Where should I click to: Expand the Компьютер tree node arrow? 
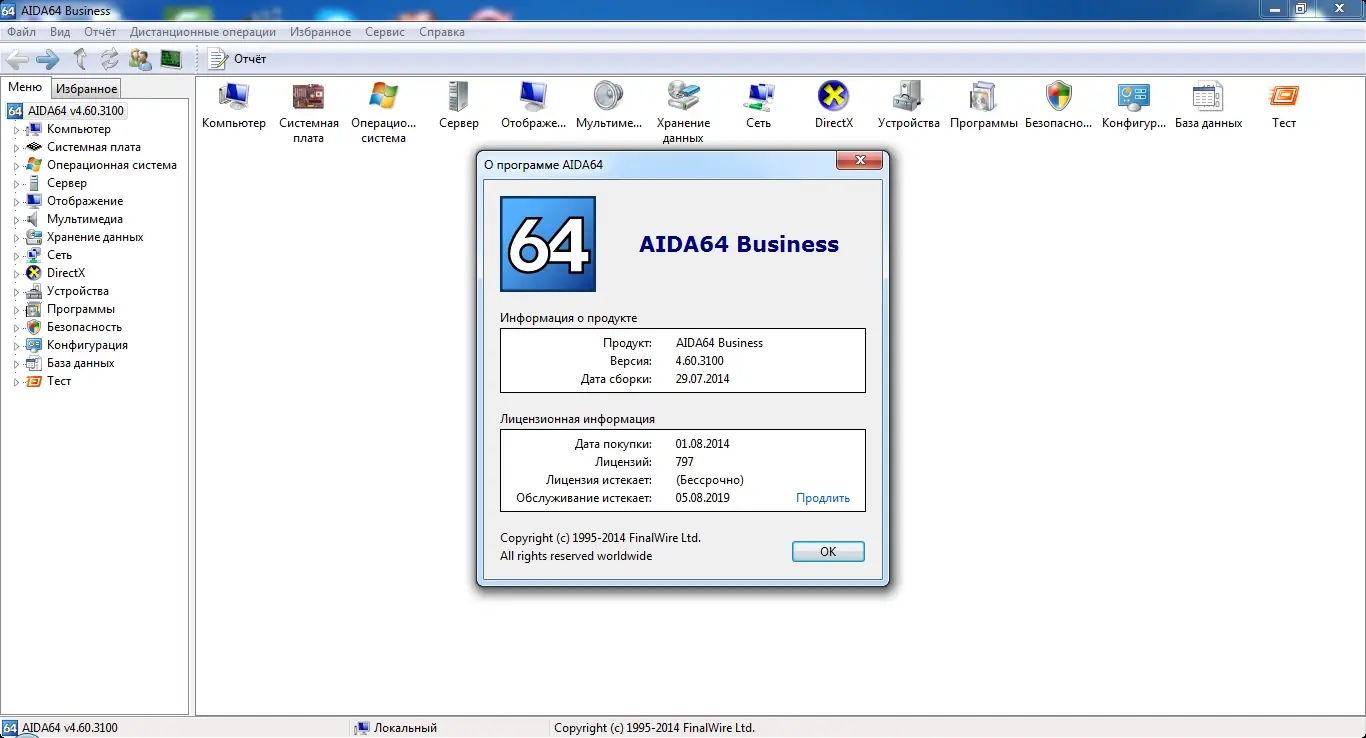coord(16,130)
